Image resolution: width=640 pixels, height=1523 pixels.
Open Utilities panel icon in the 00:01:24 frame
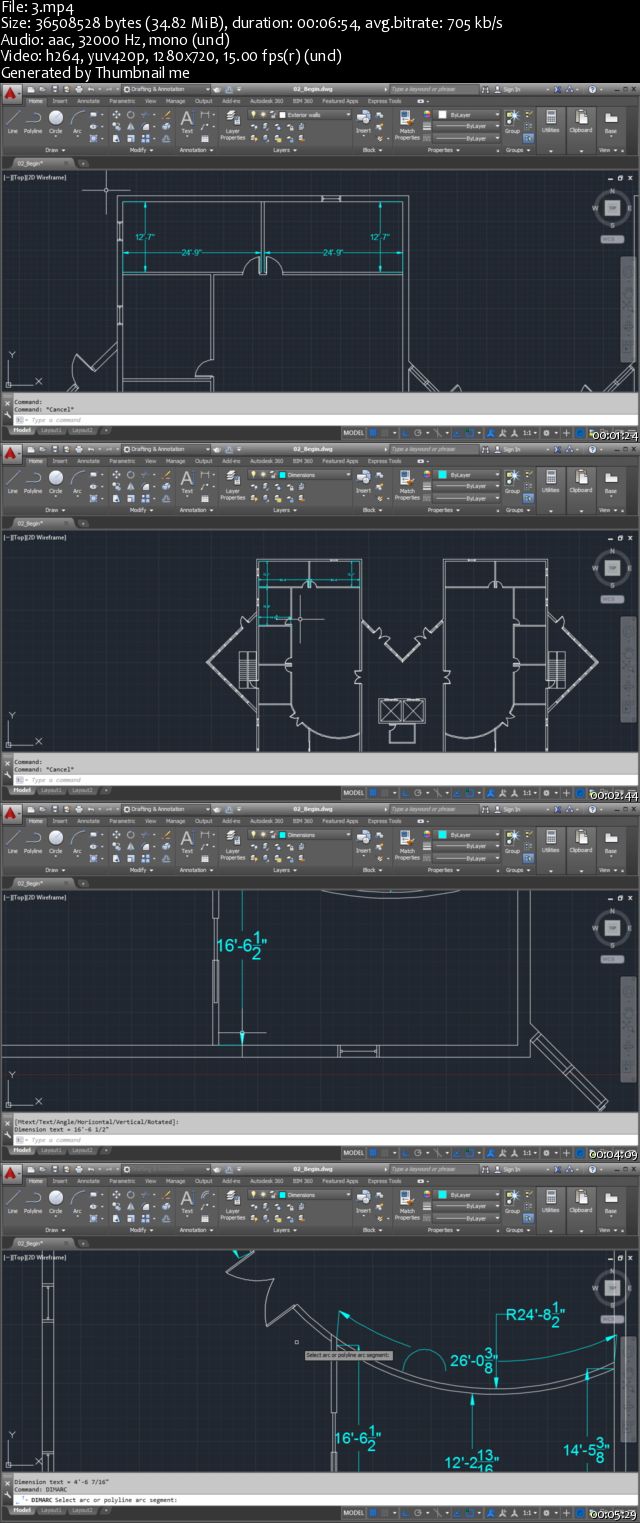551,123
